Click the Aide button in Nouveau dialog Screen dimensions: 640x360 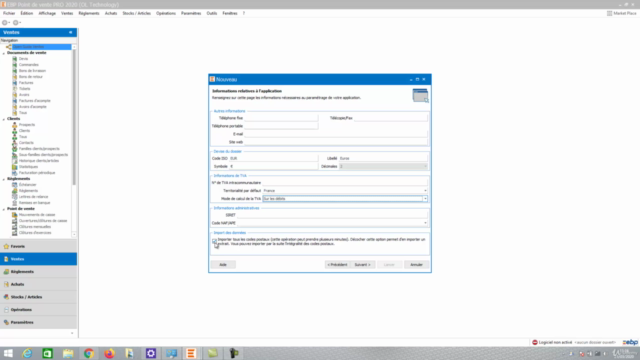click(223, 265)
